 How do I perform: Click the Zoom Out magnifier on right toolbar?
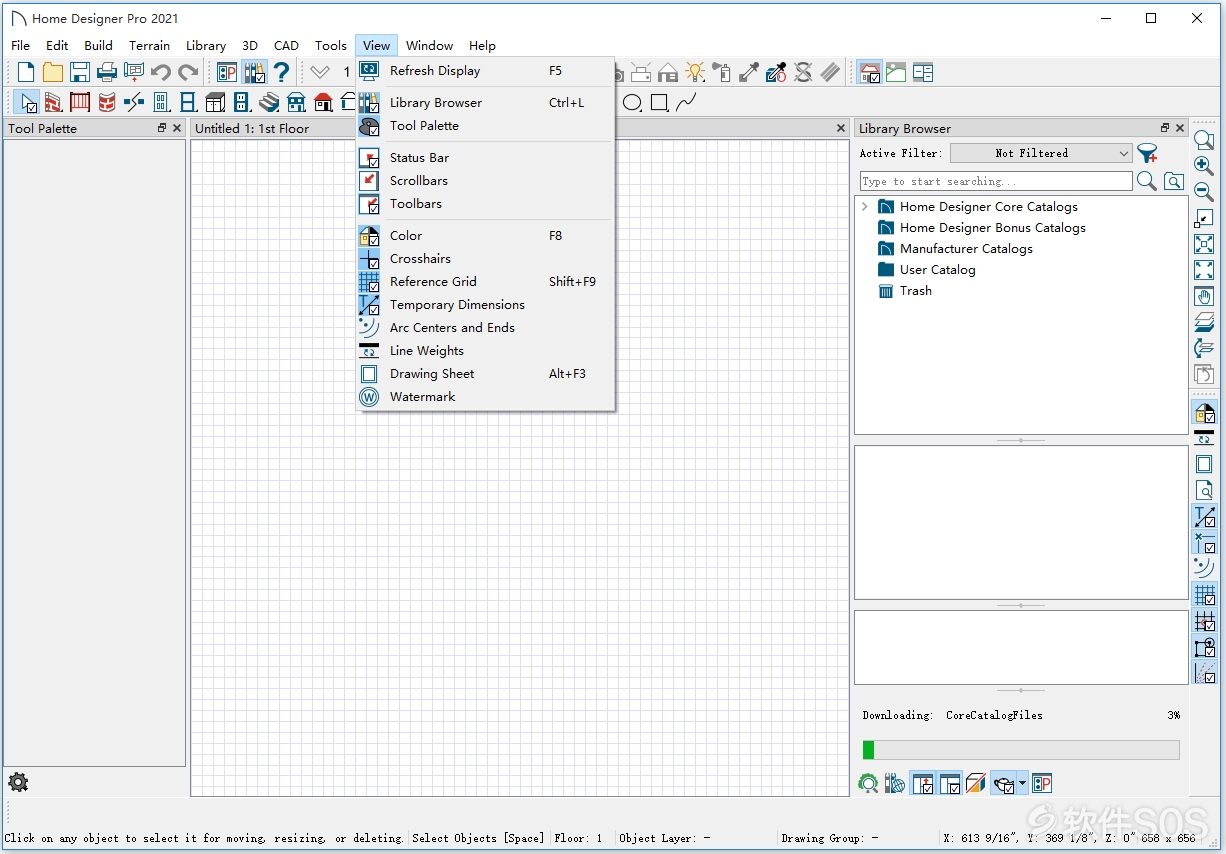click(x=1204, y=192)
